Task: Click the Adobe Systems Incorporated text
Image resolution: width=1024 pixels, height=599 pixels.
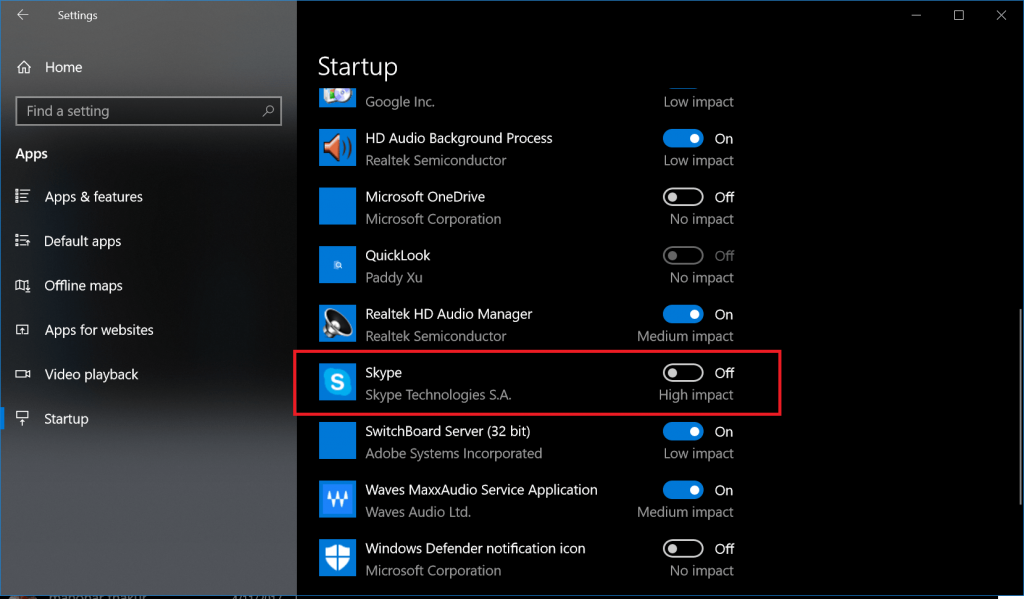Action: coord(454,453)
